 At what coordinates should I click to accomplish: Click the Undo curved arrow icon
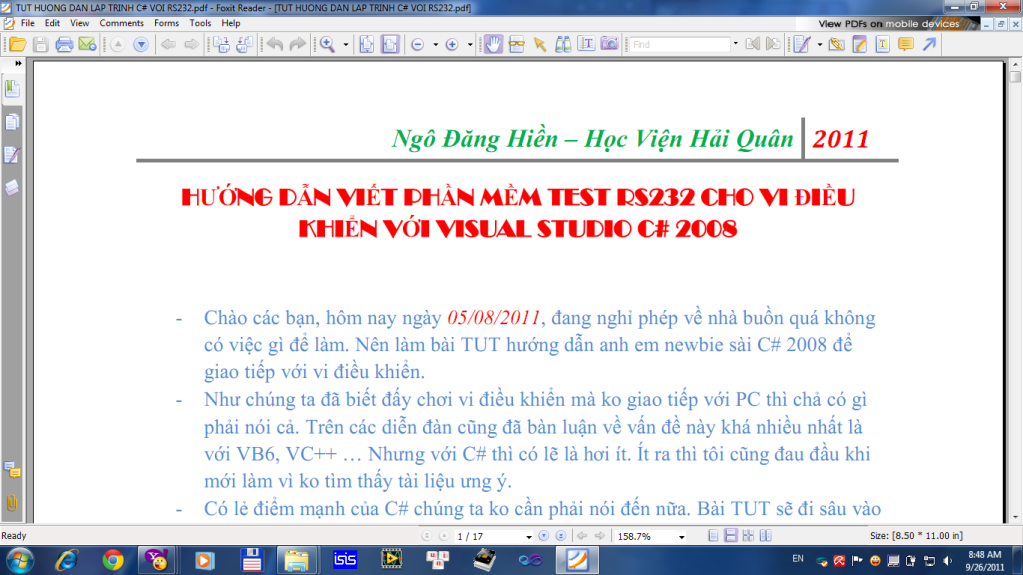click(x=275, y=44)
